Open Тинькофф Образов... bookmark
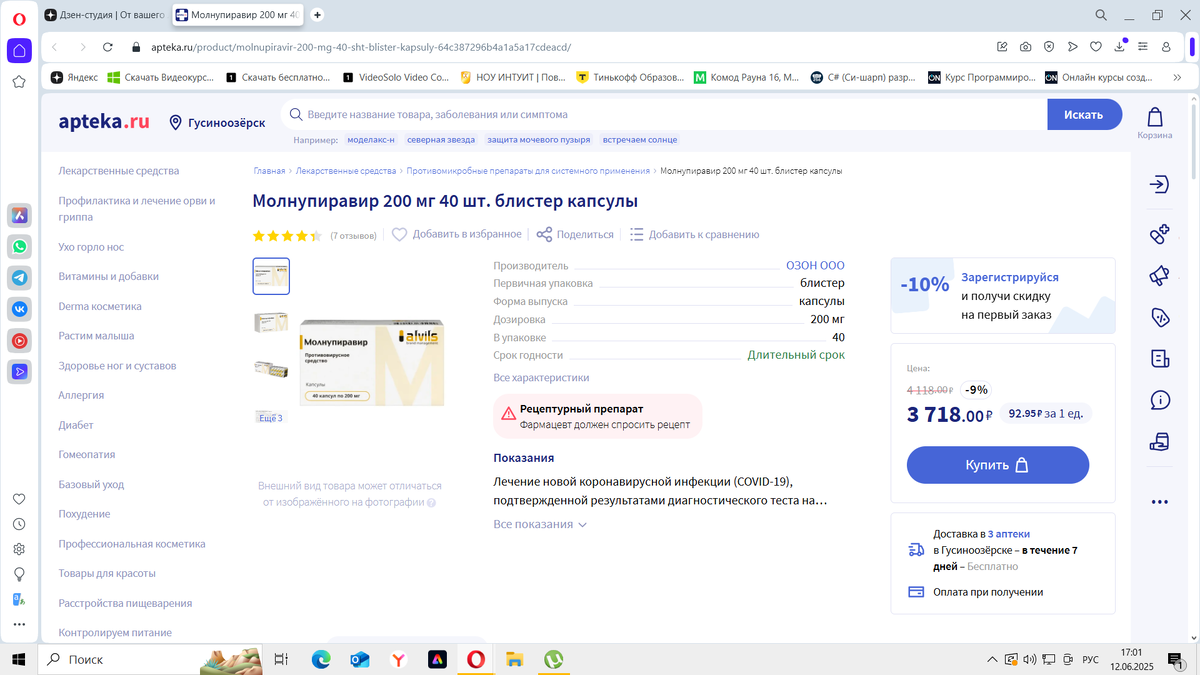This screenshot has height=675, width=1200. tap(630, 77)
